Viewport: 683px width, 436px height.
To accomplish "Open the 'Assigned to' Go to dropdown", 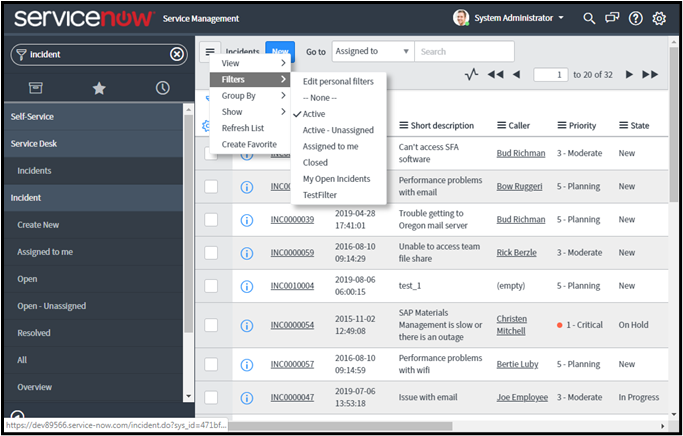I will pos(372,51).
